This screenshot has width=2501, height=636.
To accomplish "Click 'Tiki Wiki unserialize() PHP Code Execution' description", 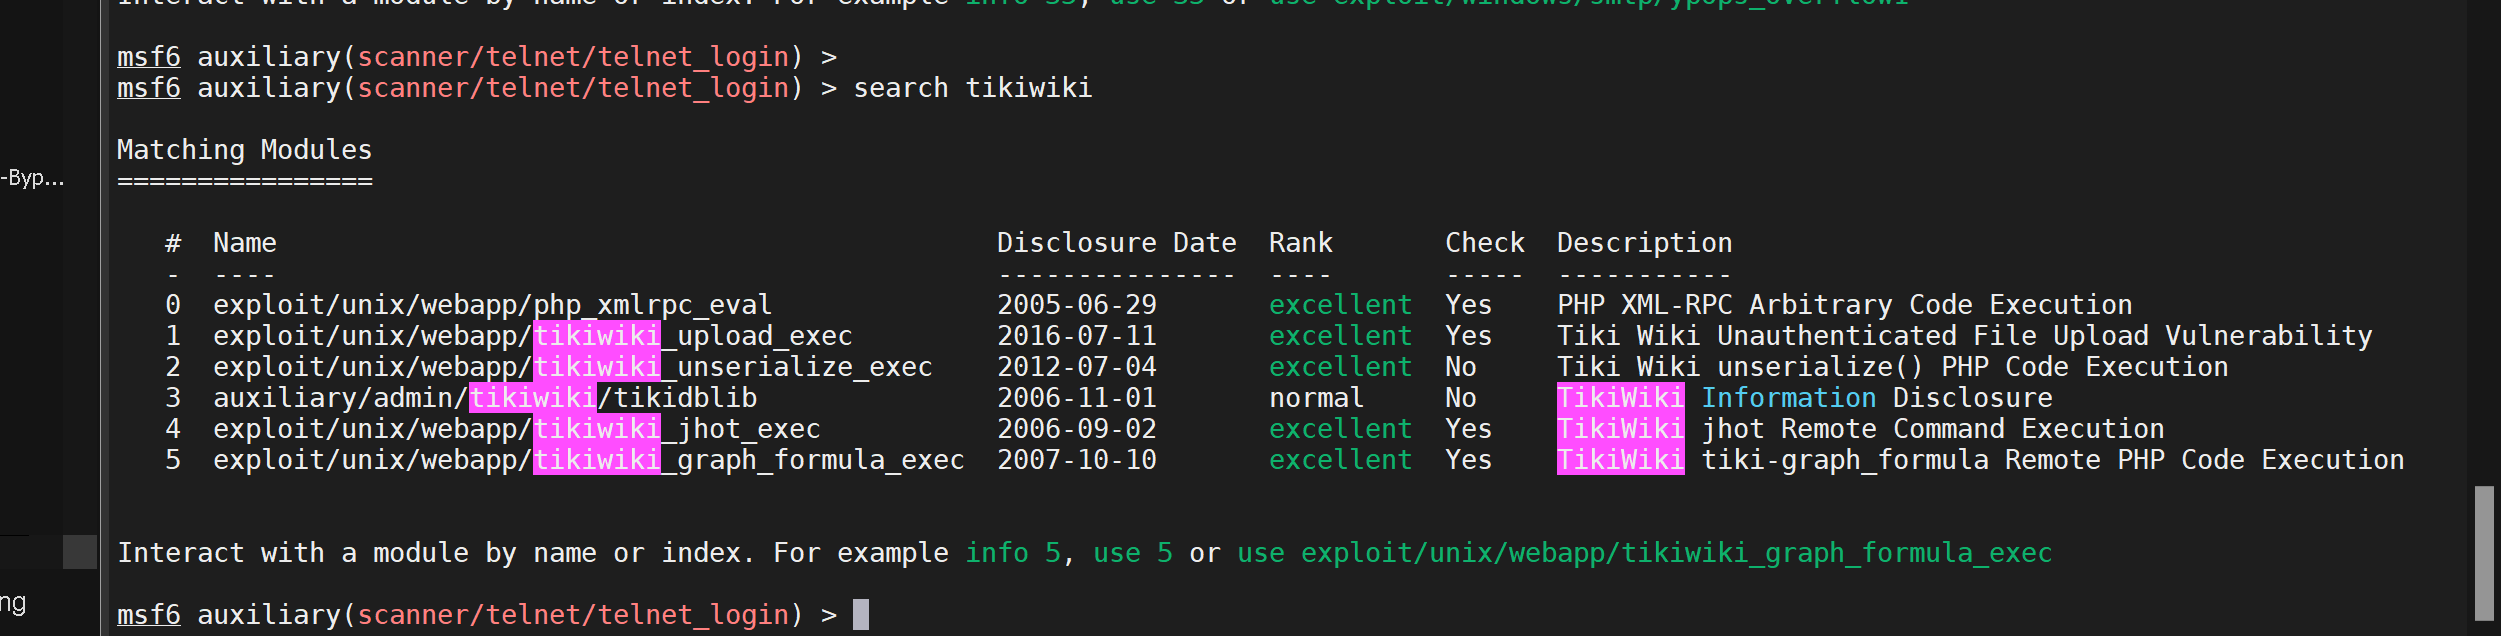I will [1893, 367].
